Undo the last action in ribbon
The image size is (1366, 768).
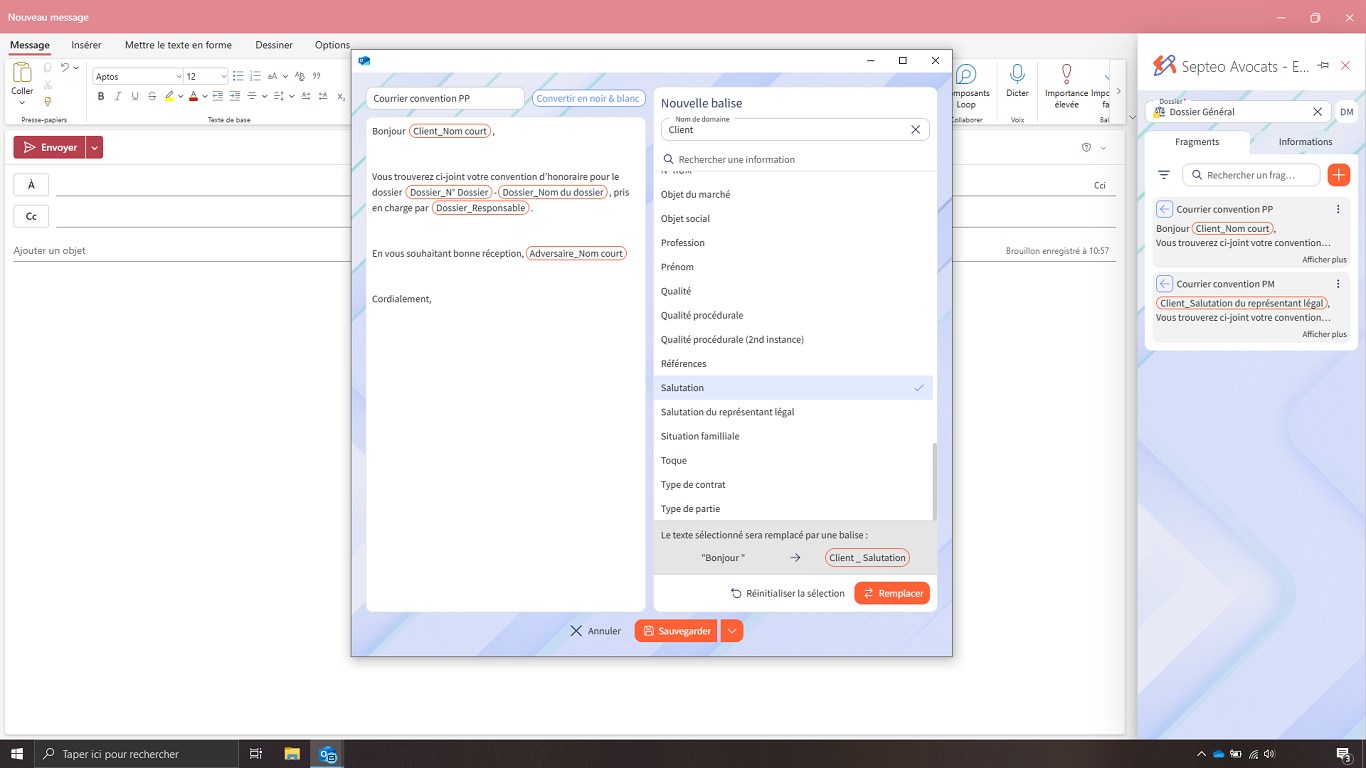64,67
